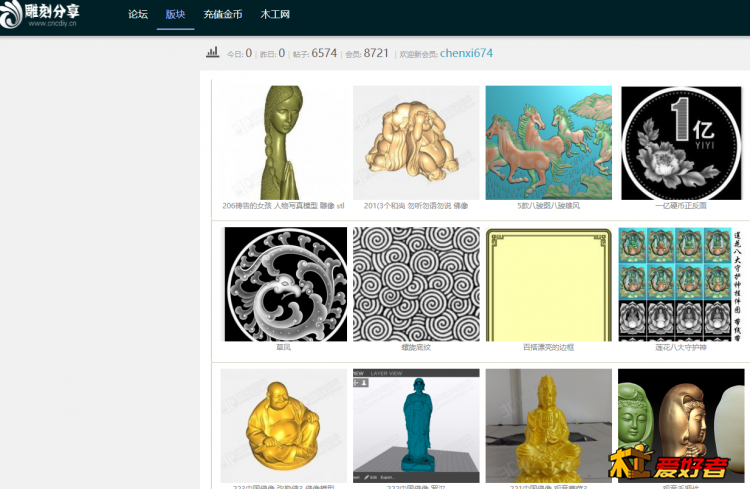
Task: Click the 莲花八大守护神 title link
Action: pos(681,347)
